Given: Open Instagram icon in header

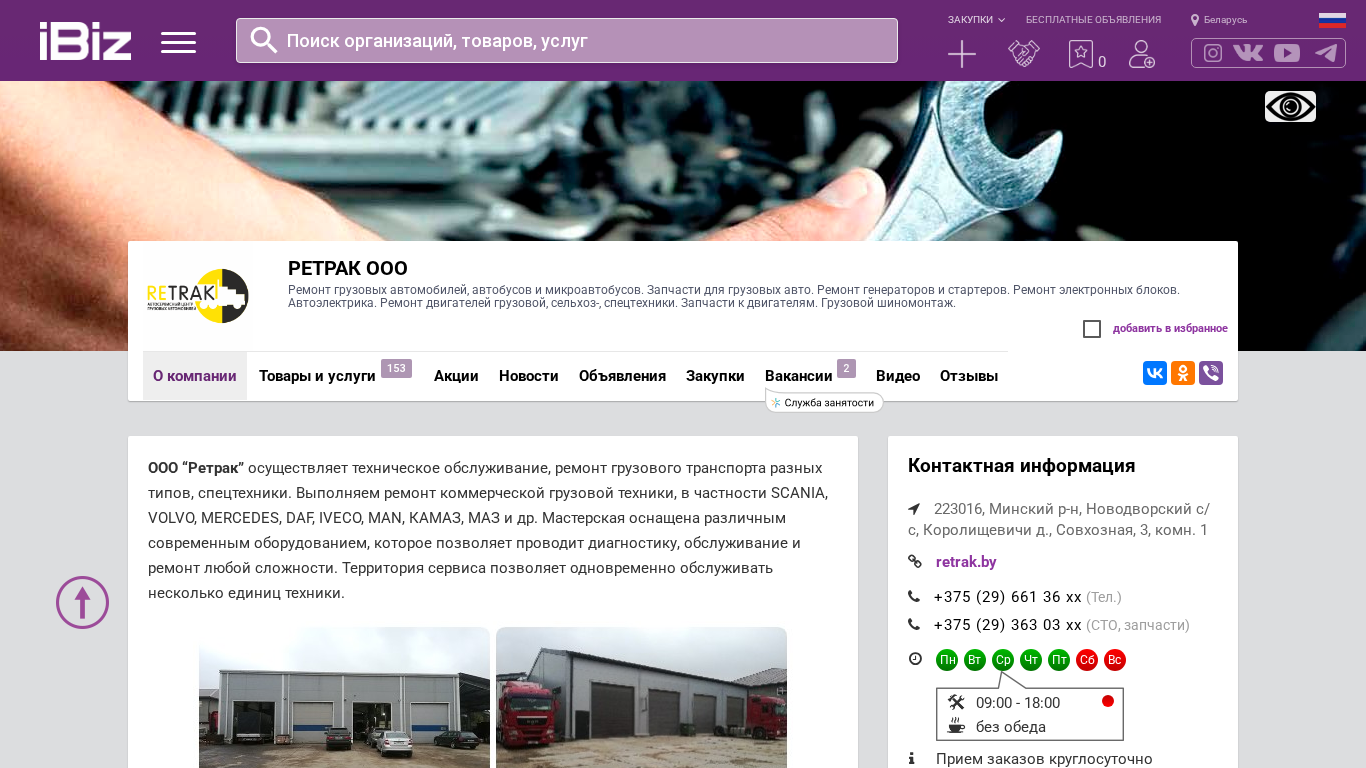Looking at the screenshot, I should pos(1213,53).
